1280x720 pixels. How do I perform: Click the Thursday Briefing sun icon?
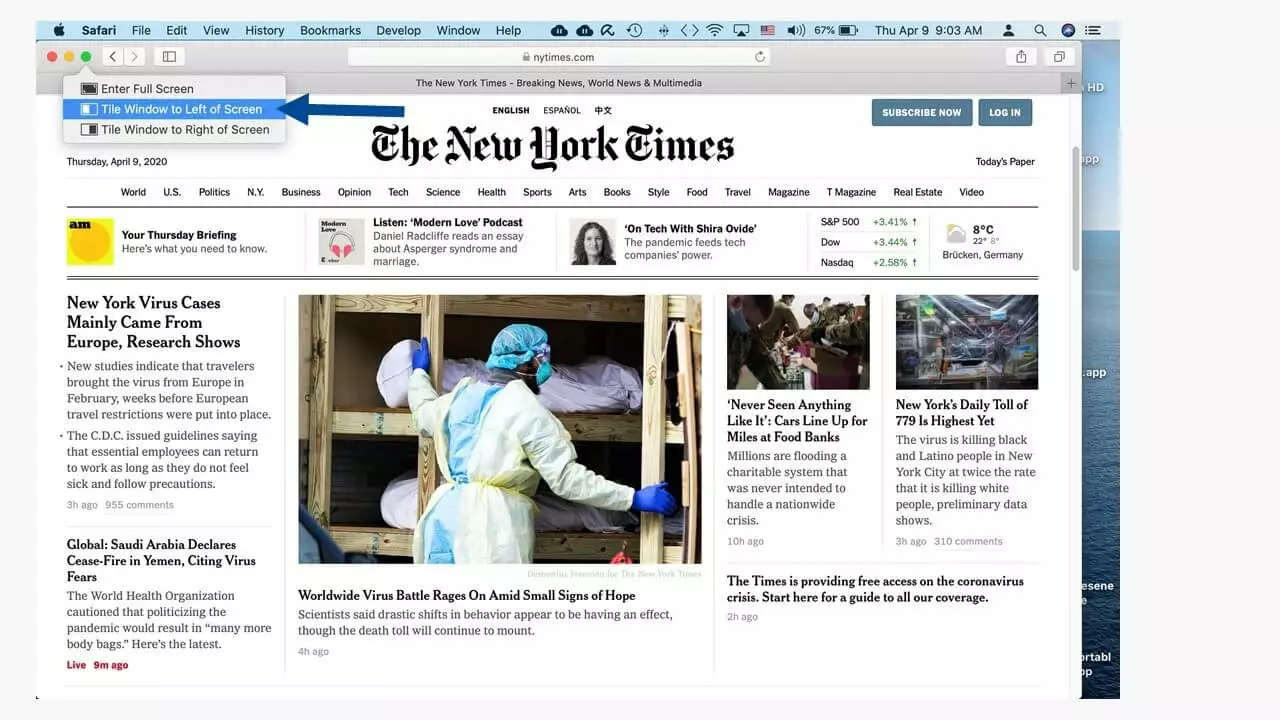coord(90,242)
